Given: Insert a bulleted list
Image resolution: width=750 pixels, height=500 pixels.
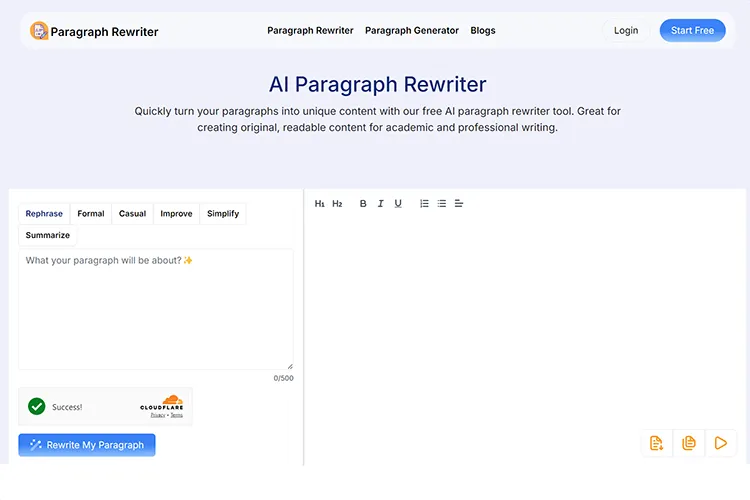Looking at the screenshot, I should click(441, 204).
